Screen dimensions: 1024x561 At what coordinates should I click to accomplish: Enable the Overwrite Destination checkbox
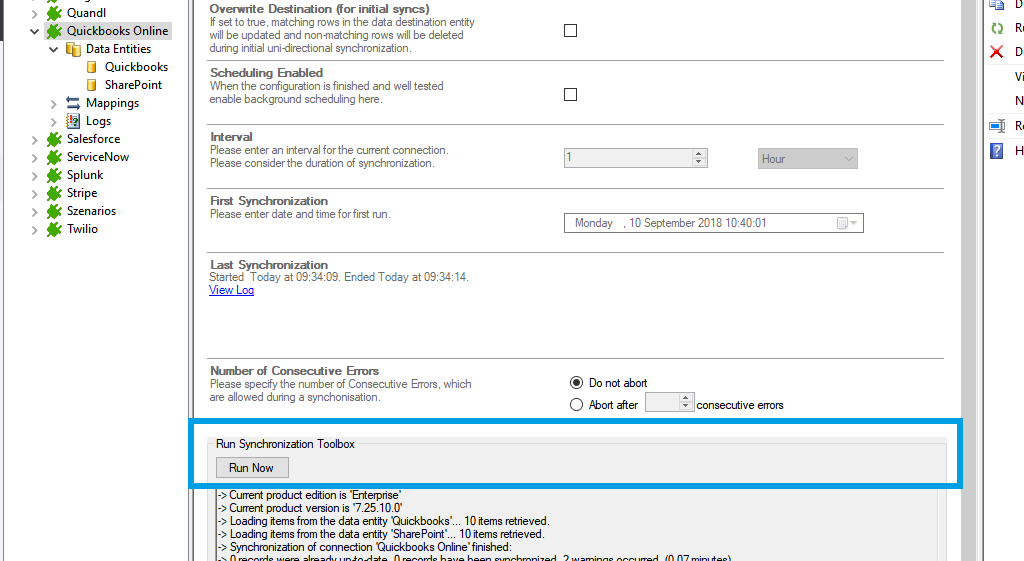point(571,31)
